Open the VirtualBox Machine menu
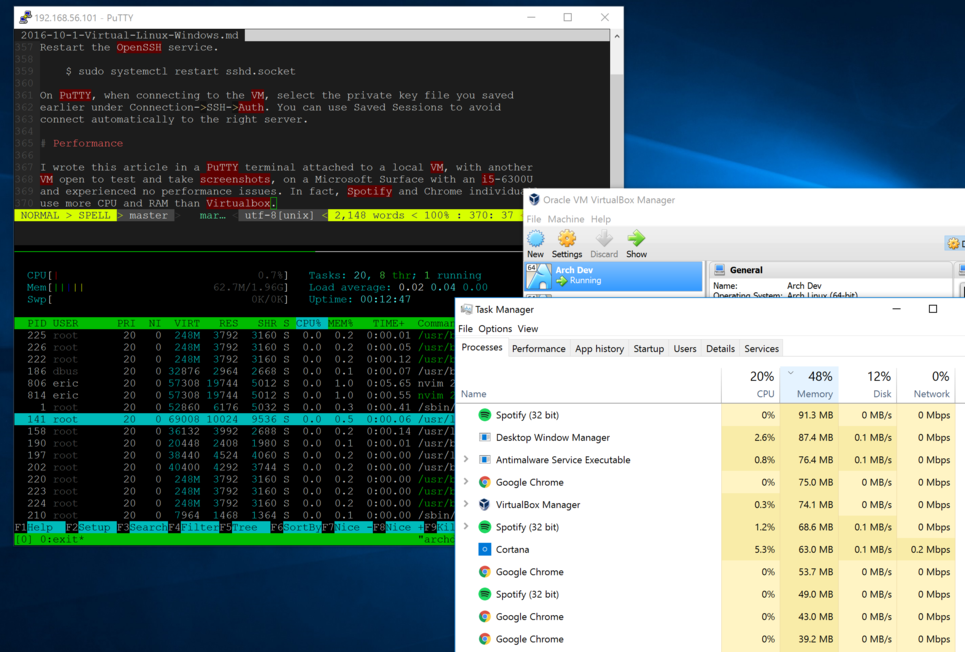Screen dimensions: 965x652 tap(566, 219)
